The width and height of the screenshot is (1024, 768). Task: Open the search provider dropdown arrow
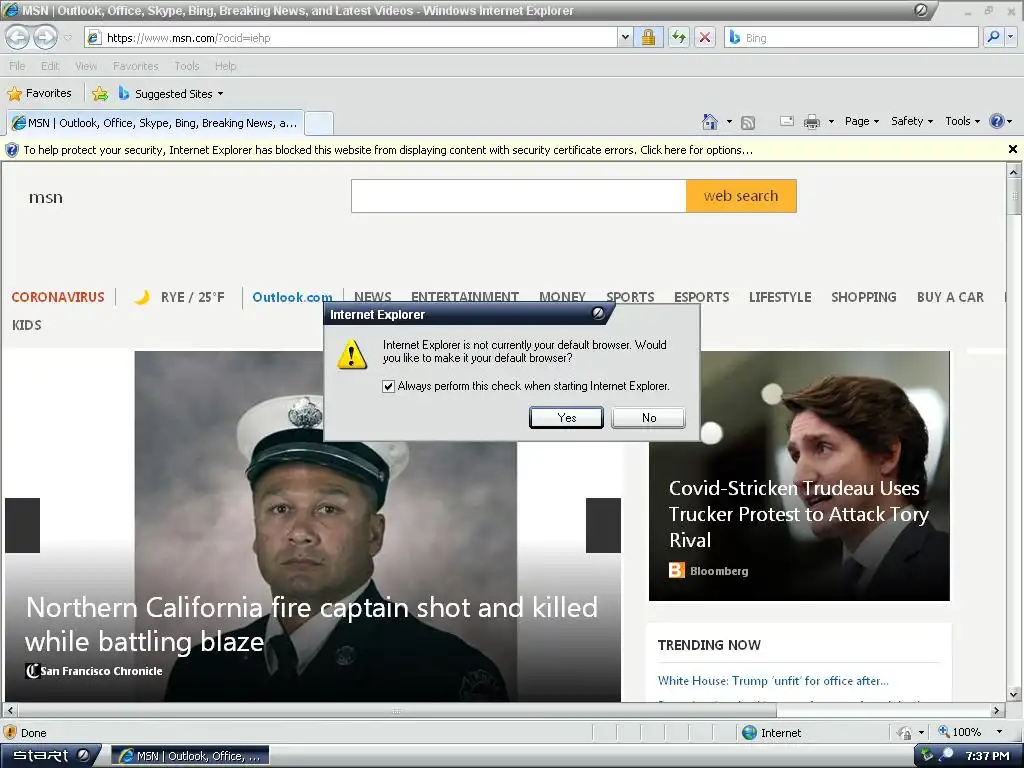1010,37
